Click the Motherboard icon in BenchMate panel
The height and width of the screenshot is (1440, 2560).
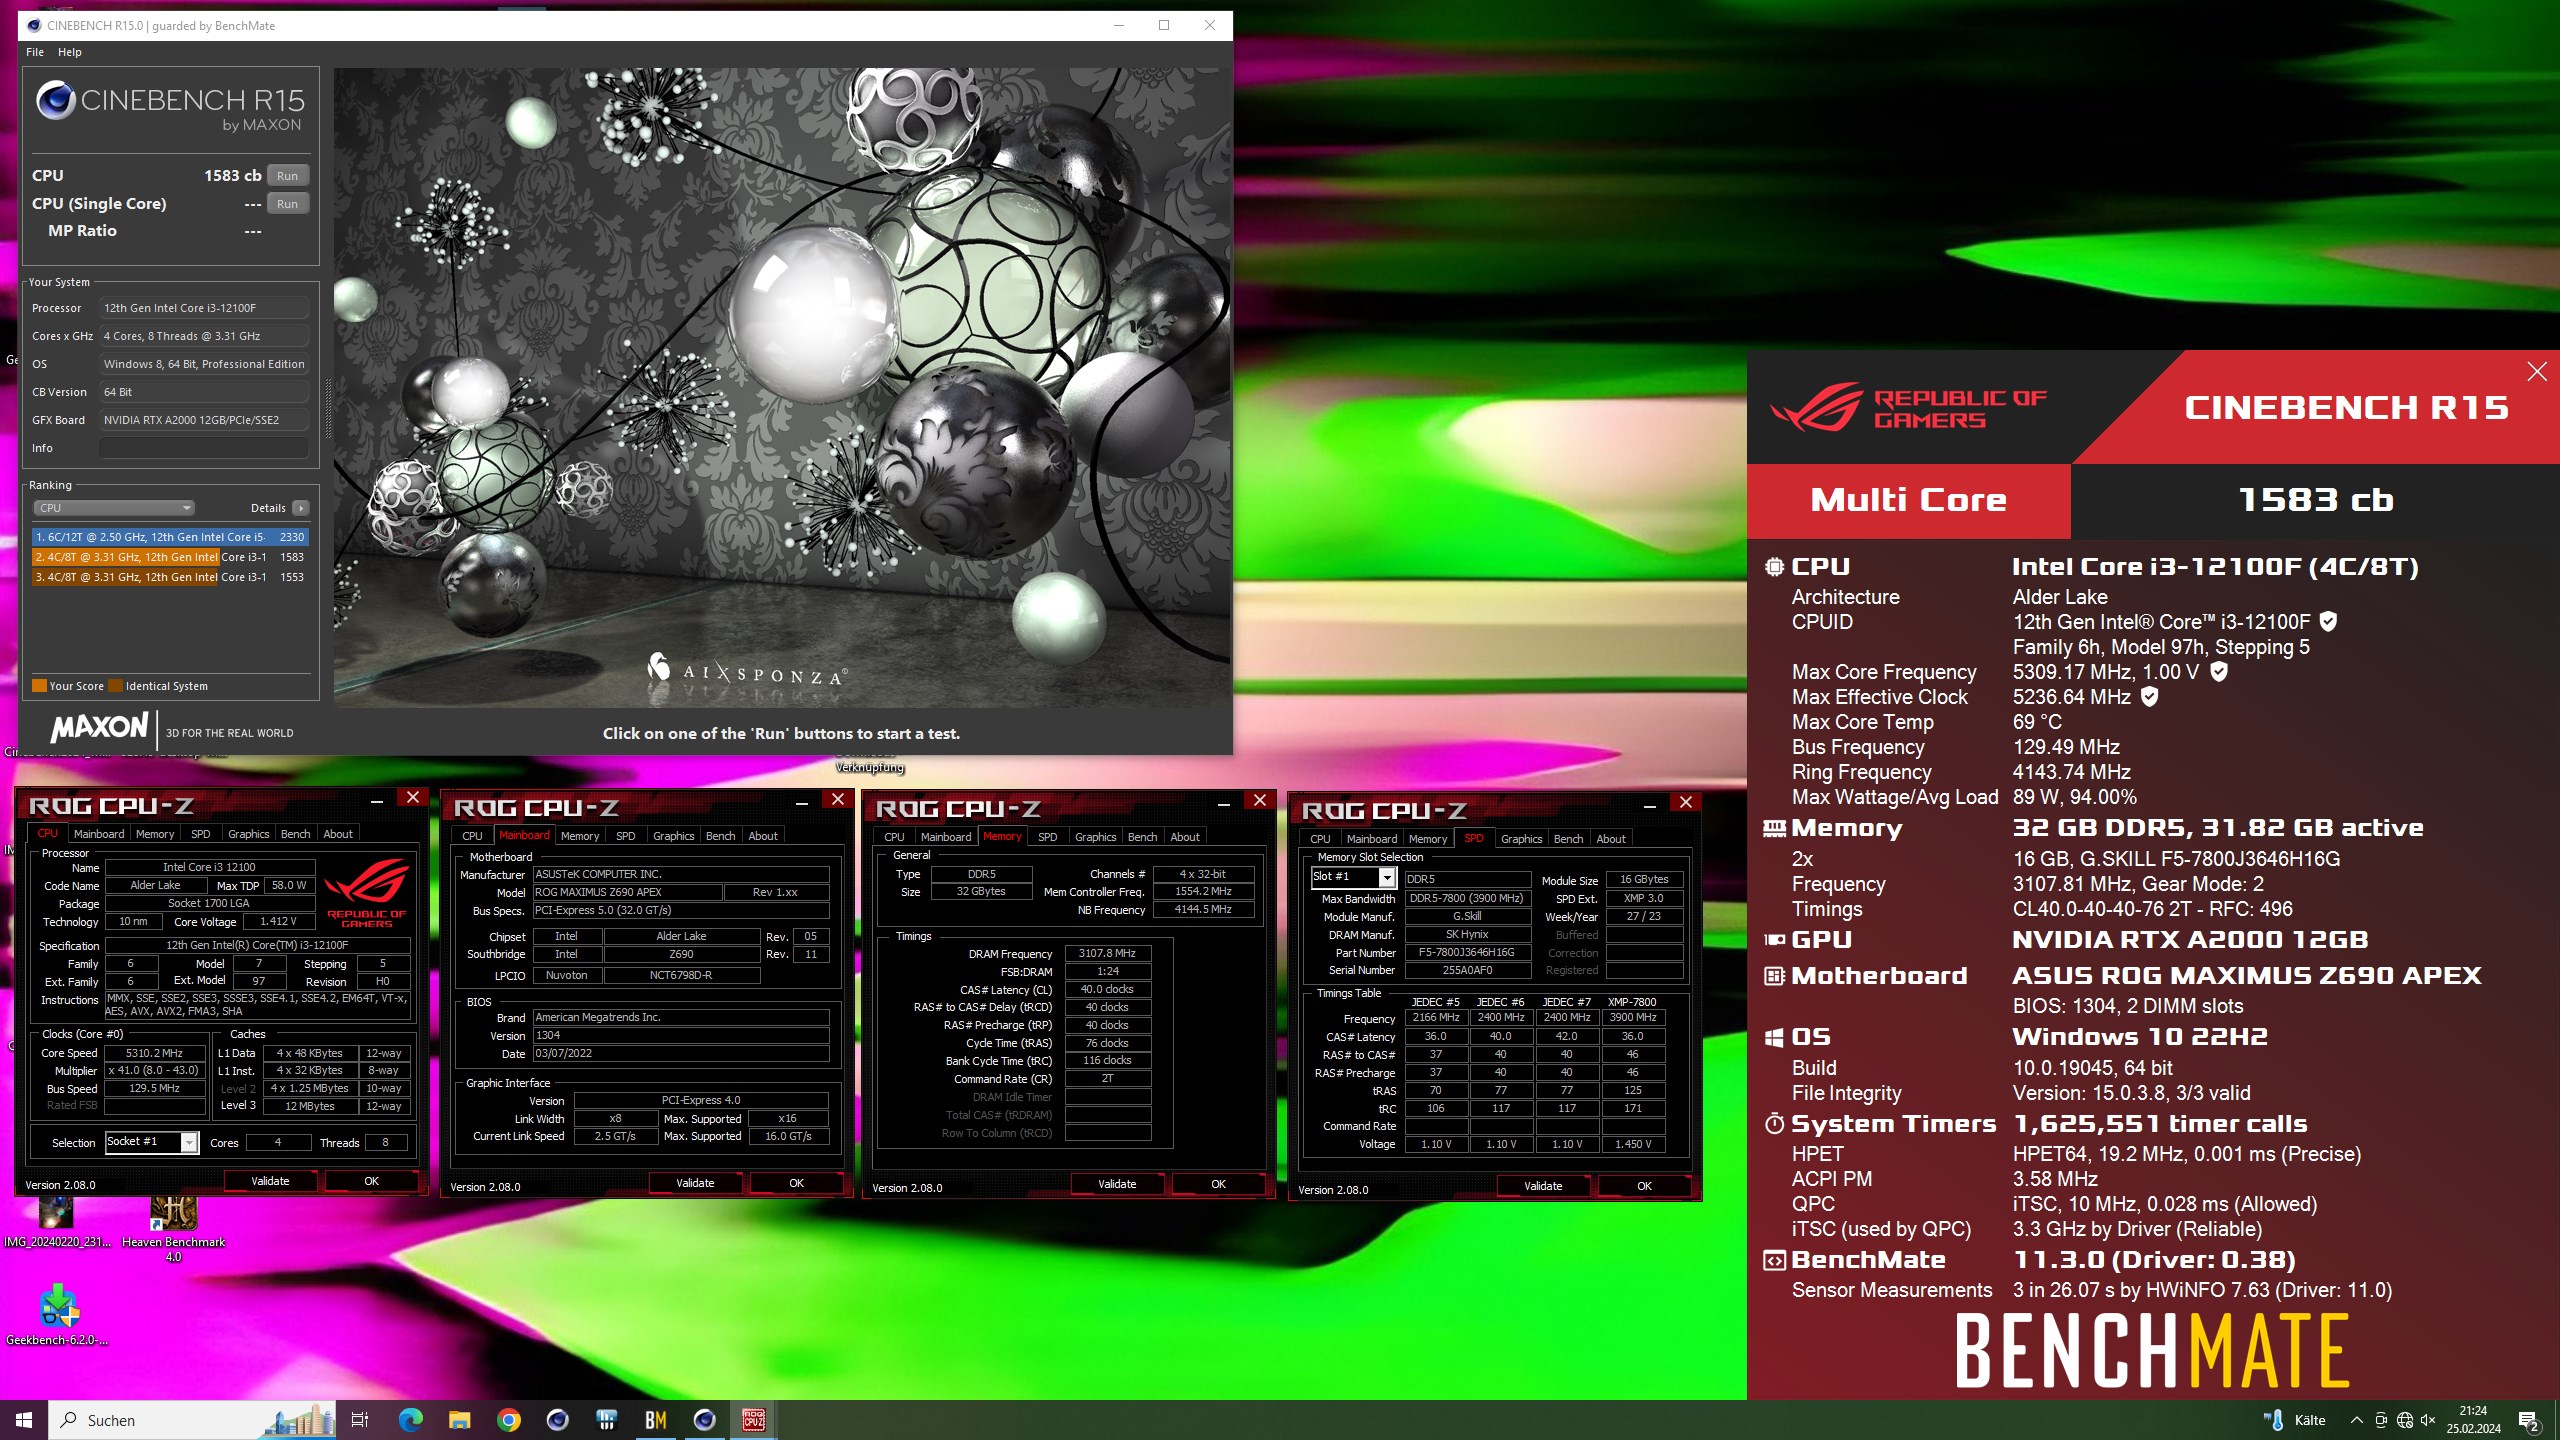click(x=1774, y=976)
